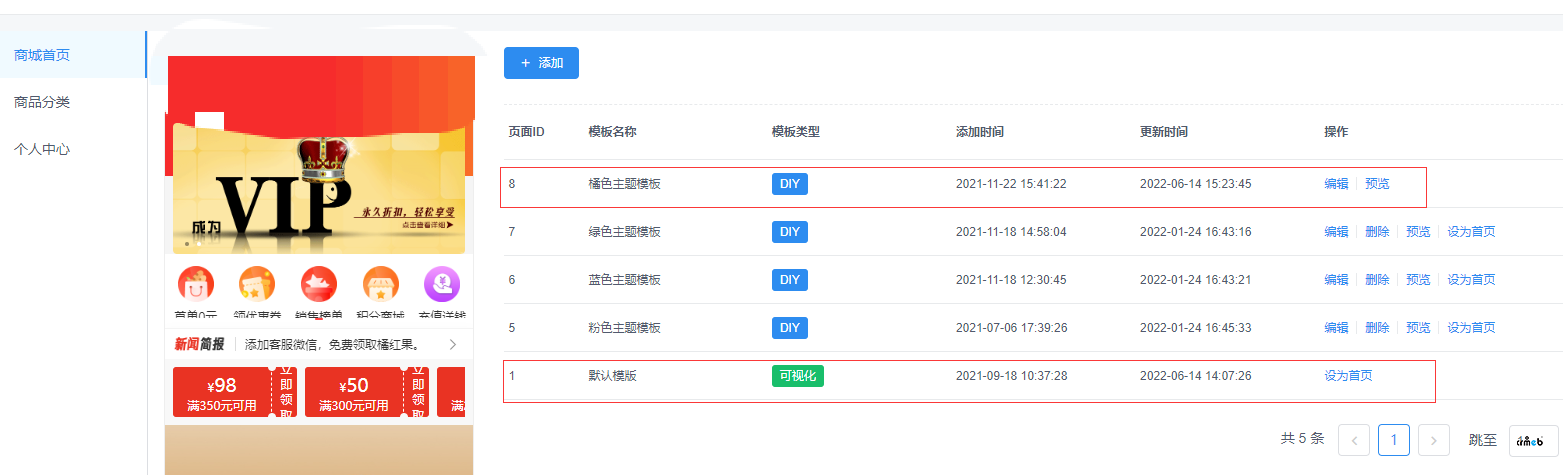Tap the points mall store icon
This screenshot has height=475, width=1563.
380,285
